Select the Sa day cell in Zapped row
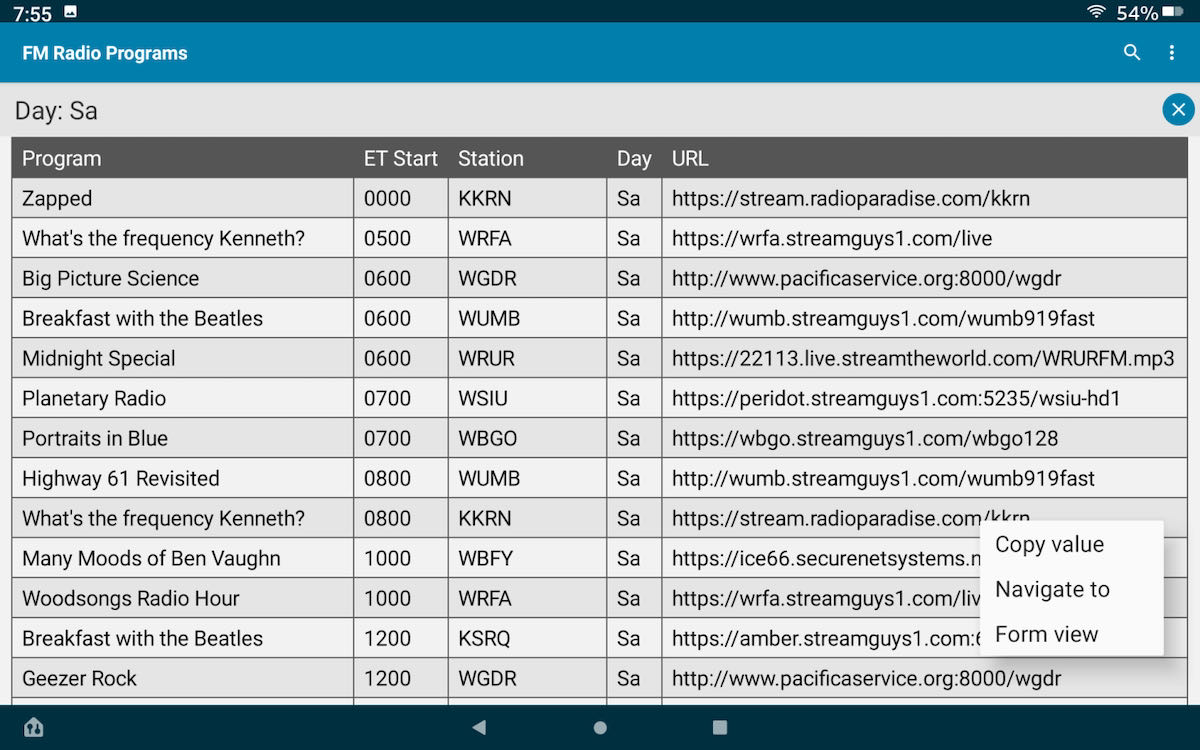1200x750 pixels. 634,198
